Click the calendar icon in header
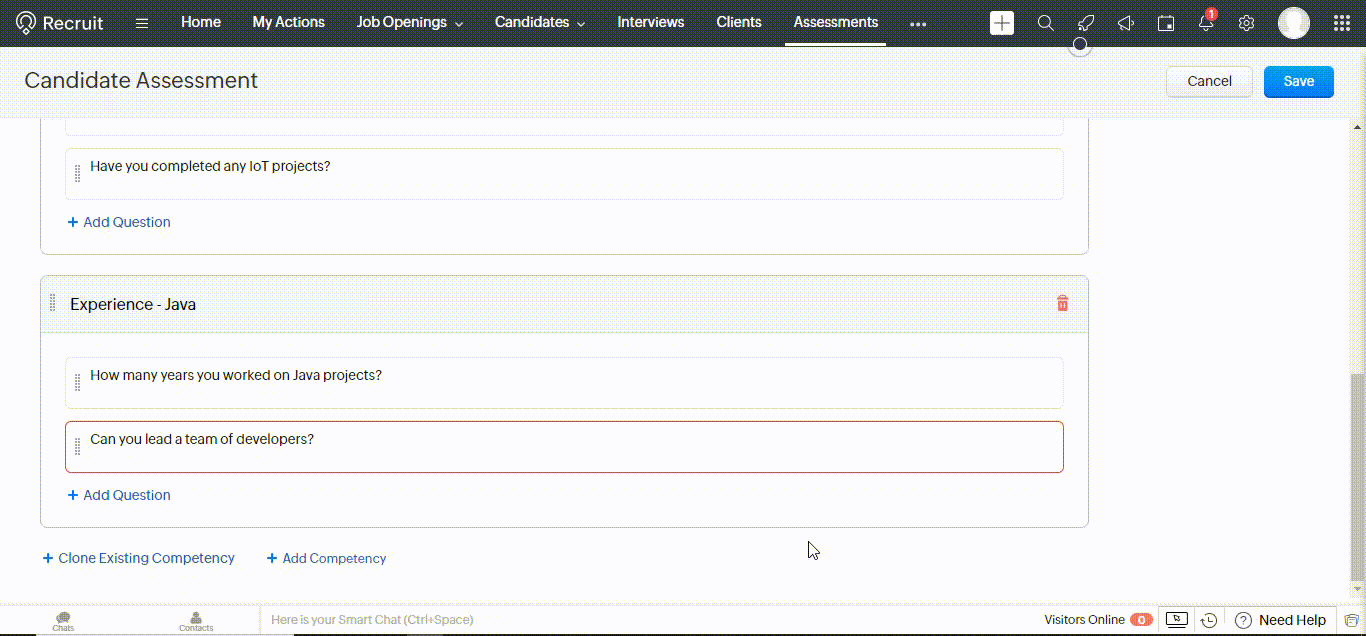This screenshot has height=636, width=1366. pos(1166,23)
